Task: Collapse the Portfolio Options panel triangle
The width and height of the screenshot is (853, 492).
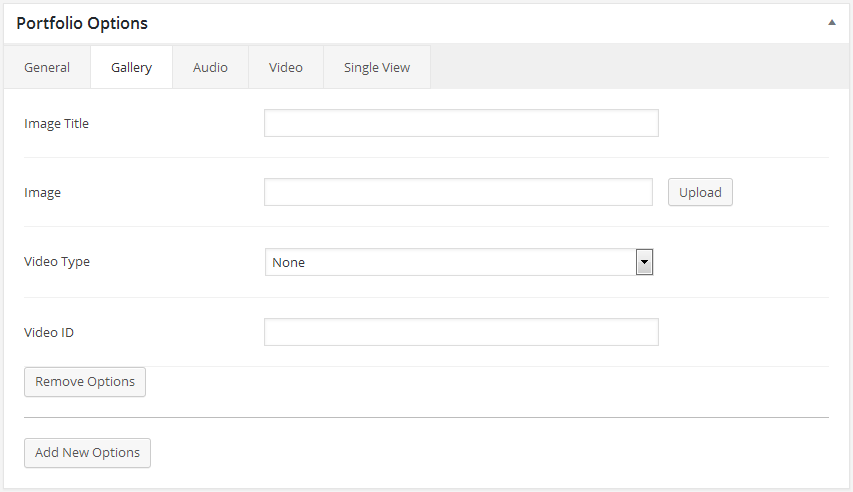Action: (831, 22)
